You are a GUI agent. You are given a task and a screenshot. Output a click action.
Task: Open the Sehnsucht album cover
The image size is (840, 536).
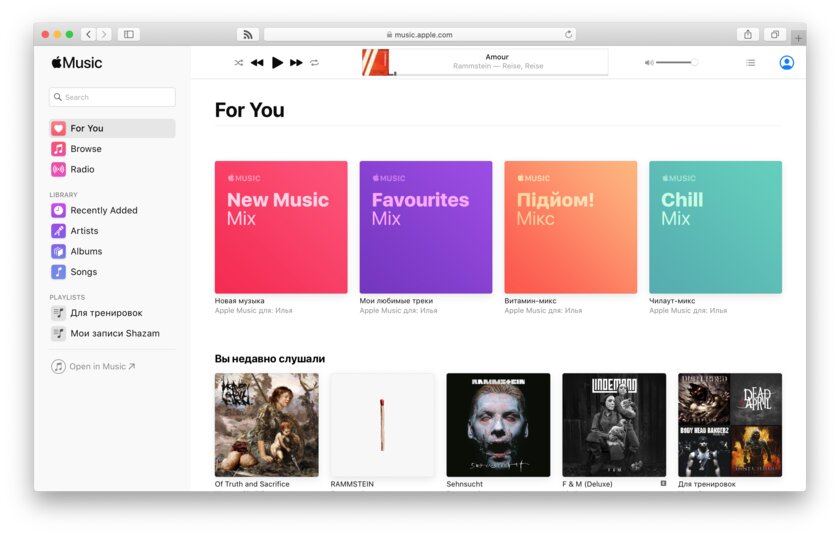coord(498,425)
